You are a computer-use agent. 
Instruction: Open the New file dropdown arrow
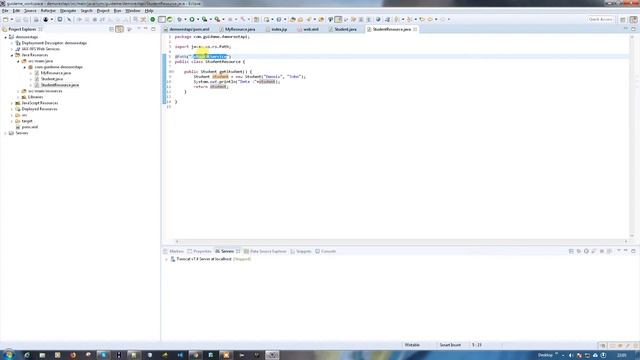[11, 19]
